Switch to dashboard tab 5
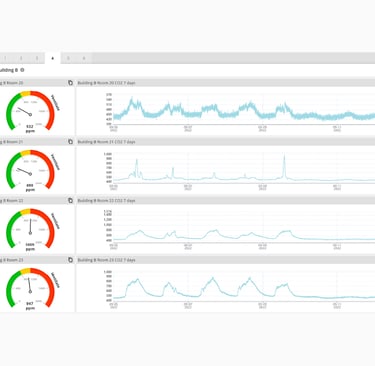The image size is (375, 366). coord(68,58)
